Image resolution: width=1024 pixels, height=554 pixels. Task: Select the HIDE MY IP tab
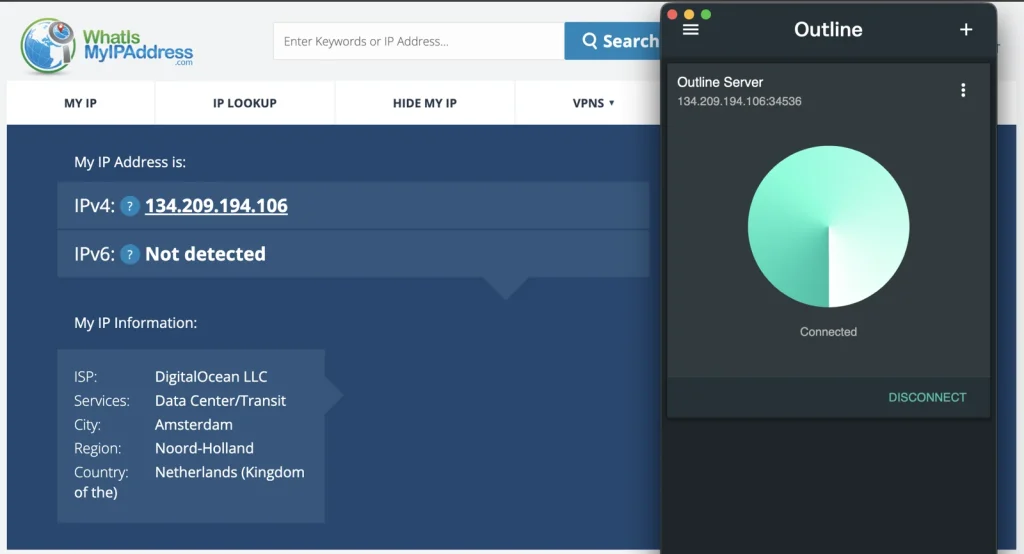[x=424, y=103]
